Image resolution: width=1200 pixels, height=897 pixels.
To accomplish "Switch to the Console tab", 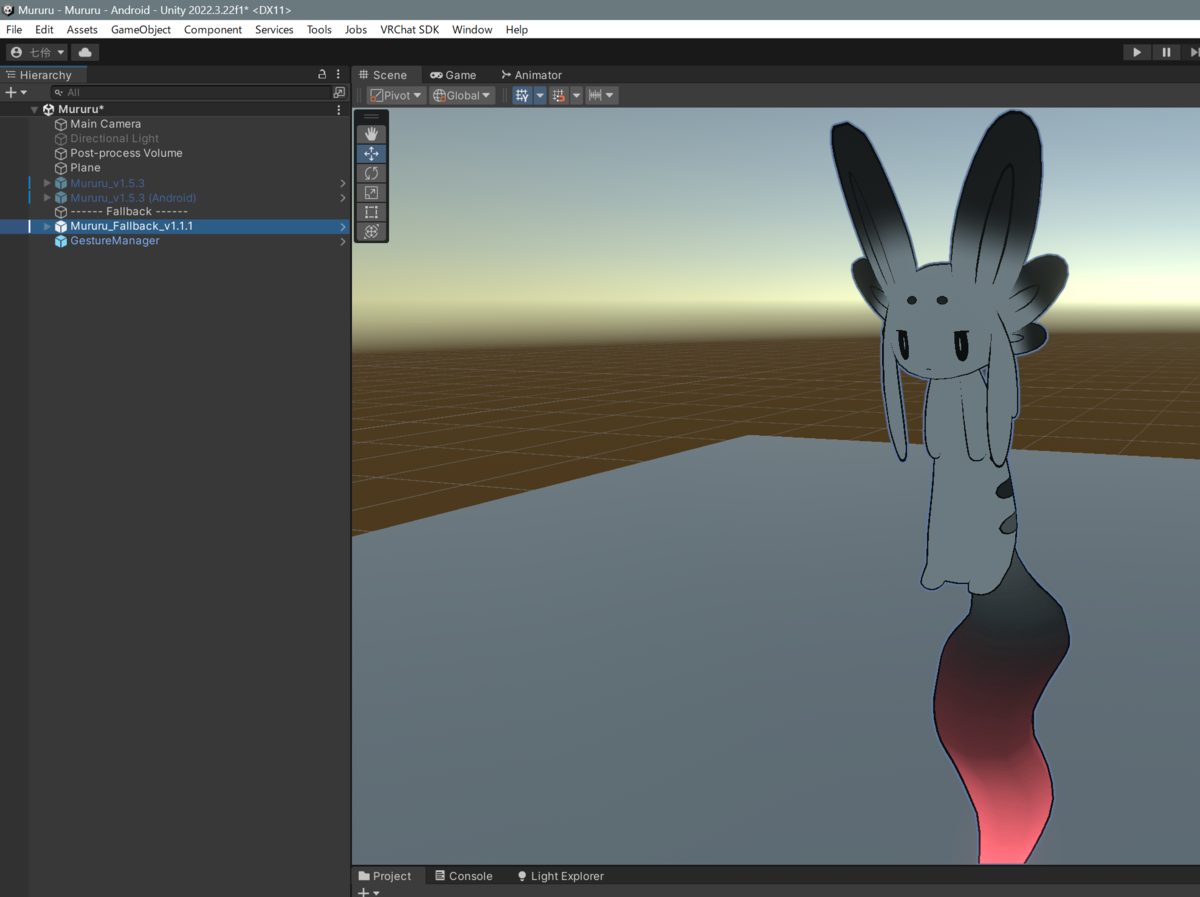I will click(x=463, y=876).
